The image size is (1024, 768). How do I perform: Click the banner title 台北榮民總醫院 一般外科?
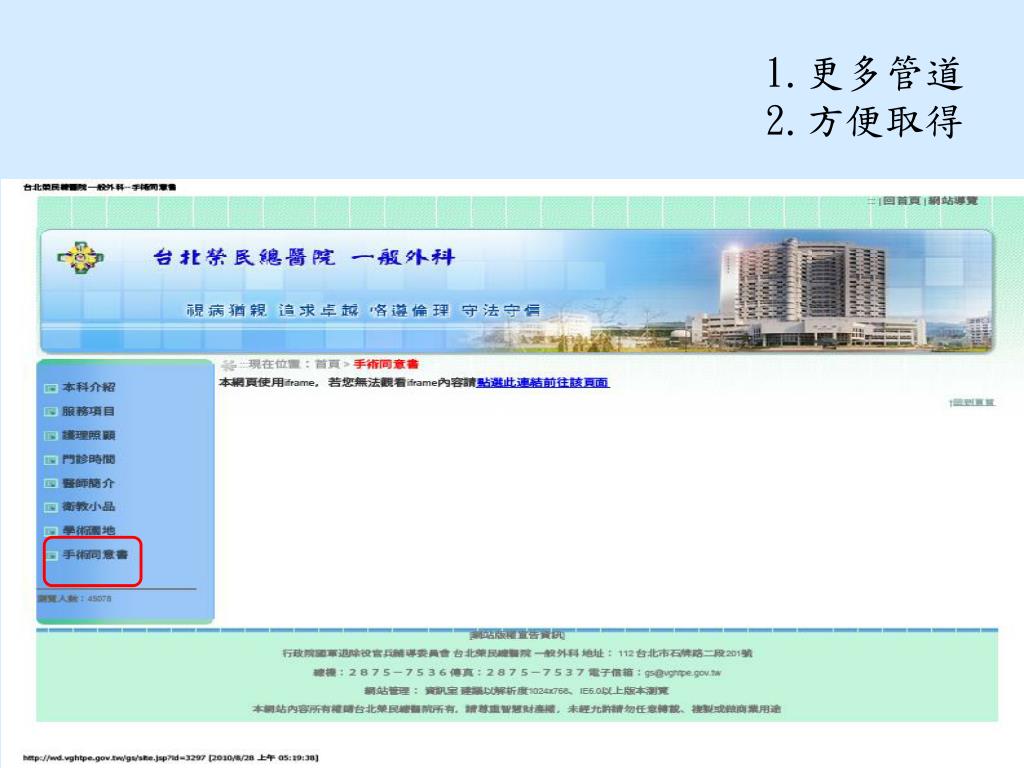[x=304, y=257]
